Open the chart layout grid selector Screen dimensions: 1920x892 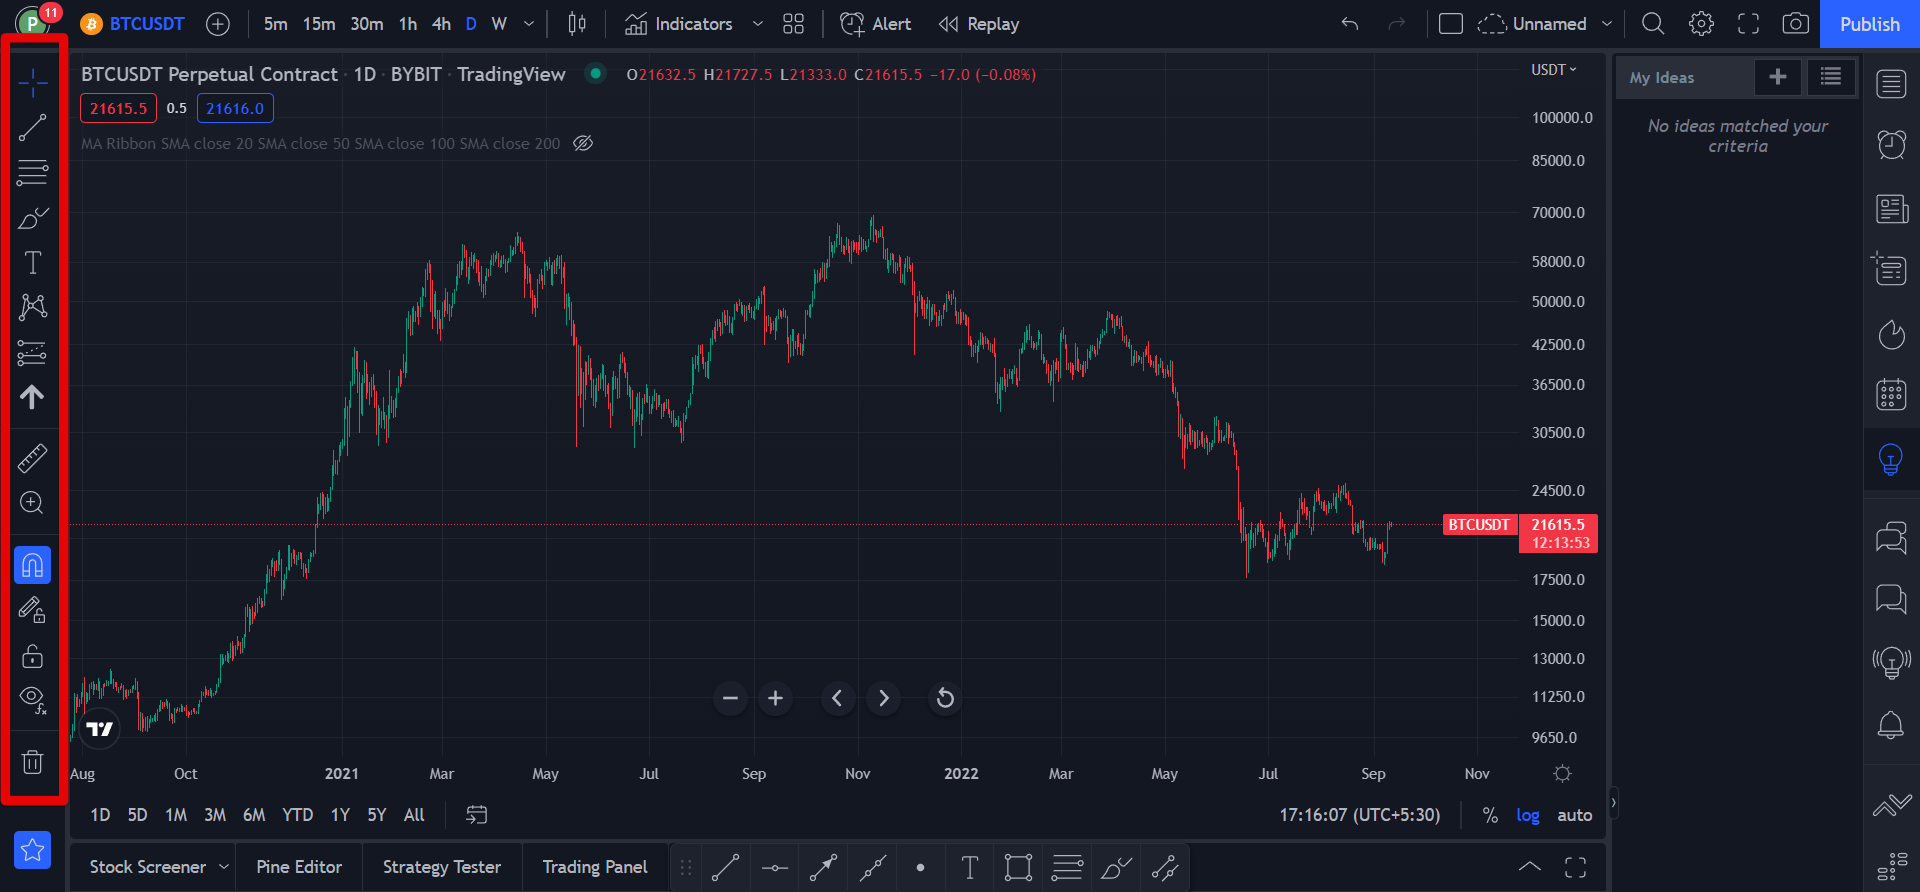[x=793, y=24]
